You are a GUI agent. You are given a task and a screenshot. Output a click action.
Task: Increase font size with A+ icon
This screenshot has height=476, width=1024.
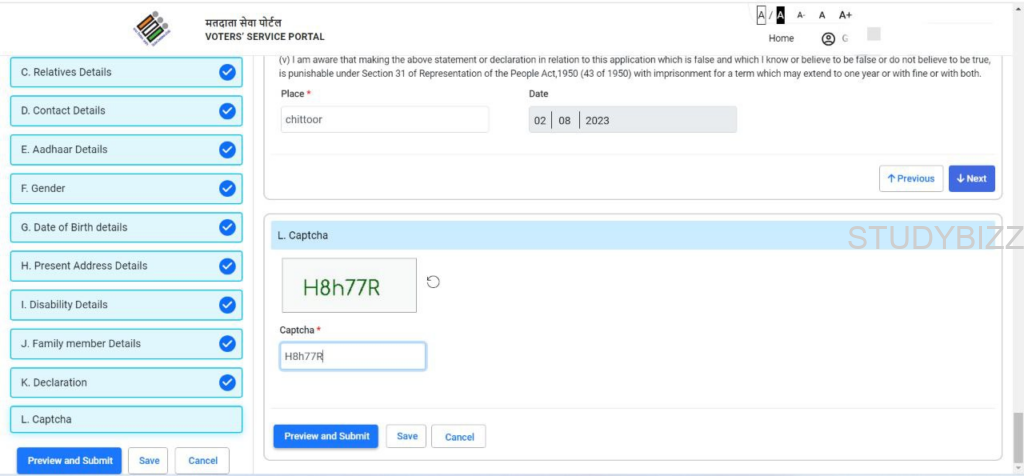pyautogui.click(x=845, y=15)
